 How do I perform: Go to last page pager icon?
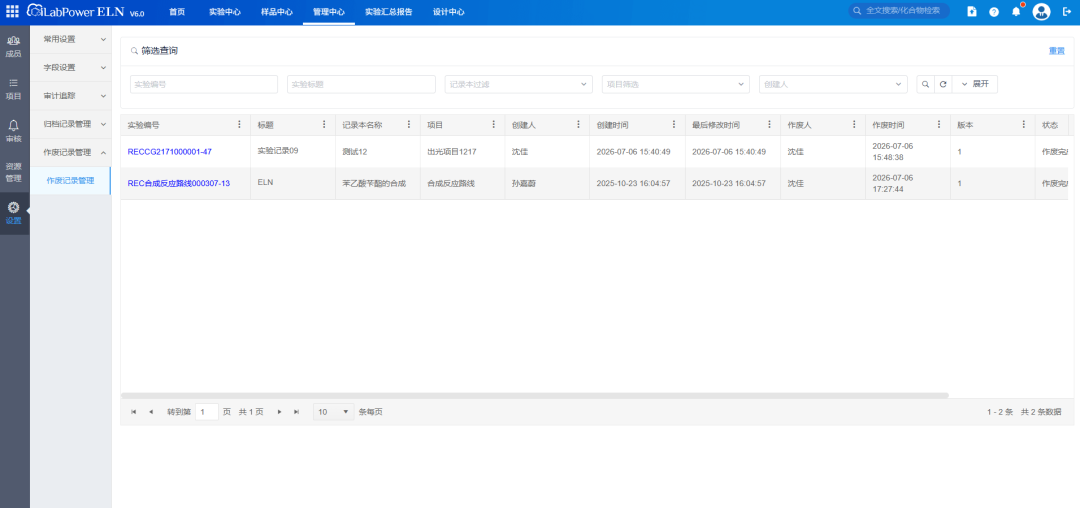tap(297, 412)
